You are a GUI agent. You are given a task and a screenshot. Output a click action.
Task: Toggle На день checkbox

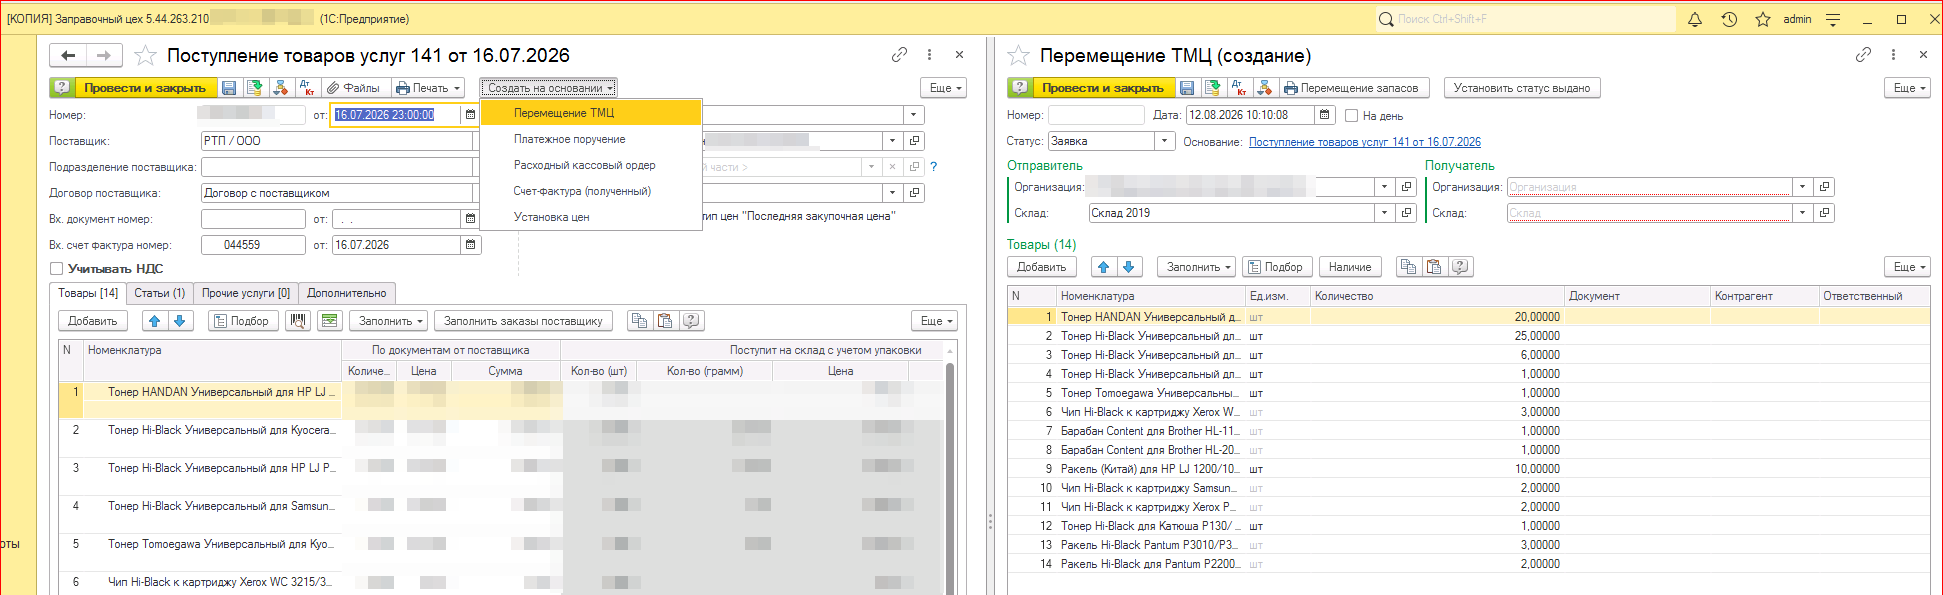click(x=1352, y=116)
